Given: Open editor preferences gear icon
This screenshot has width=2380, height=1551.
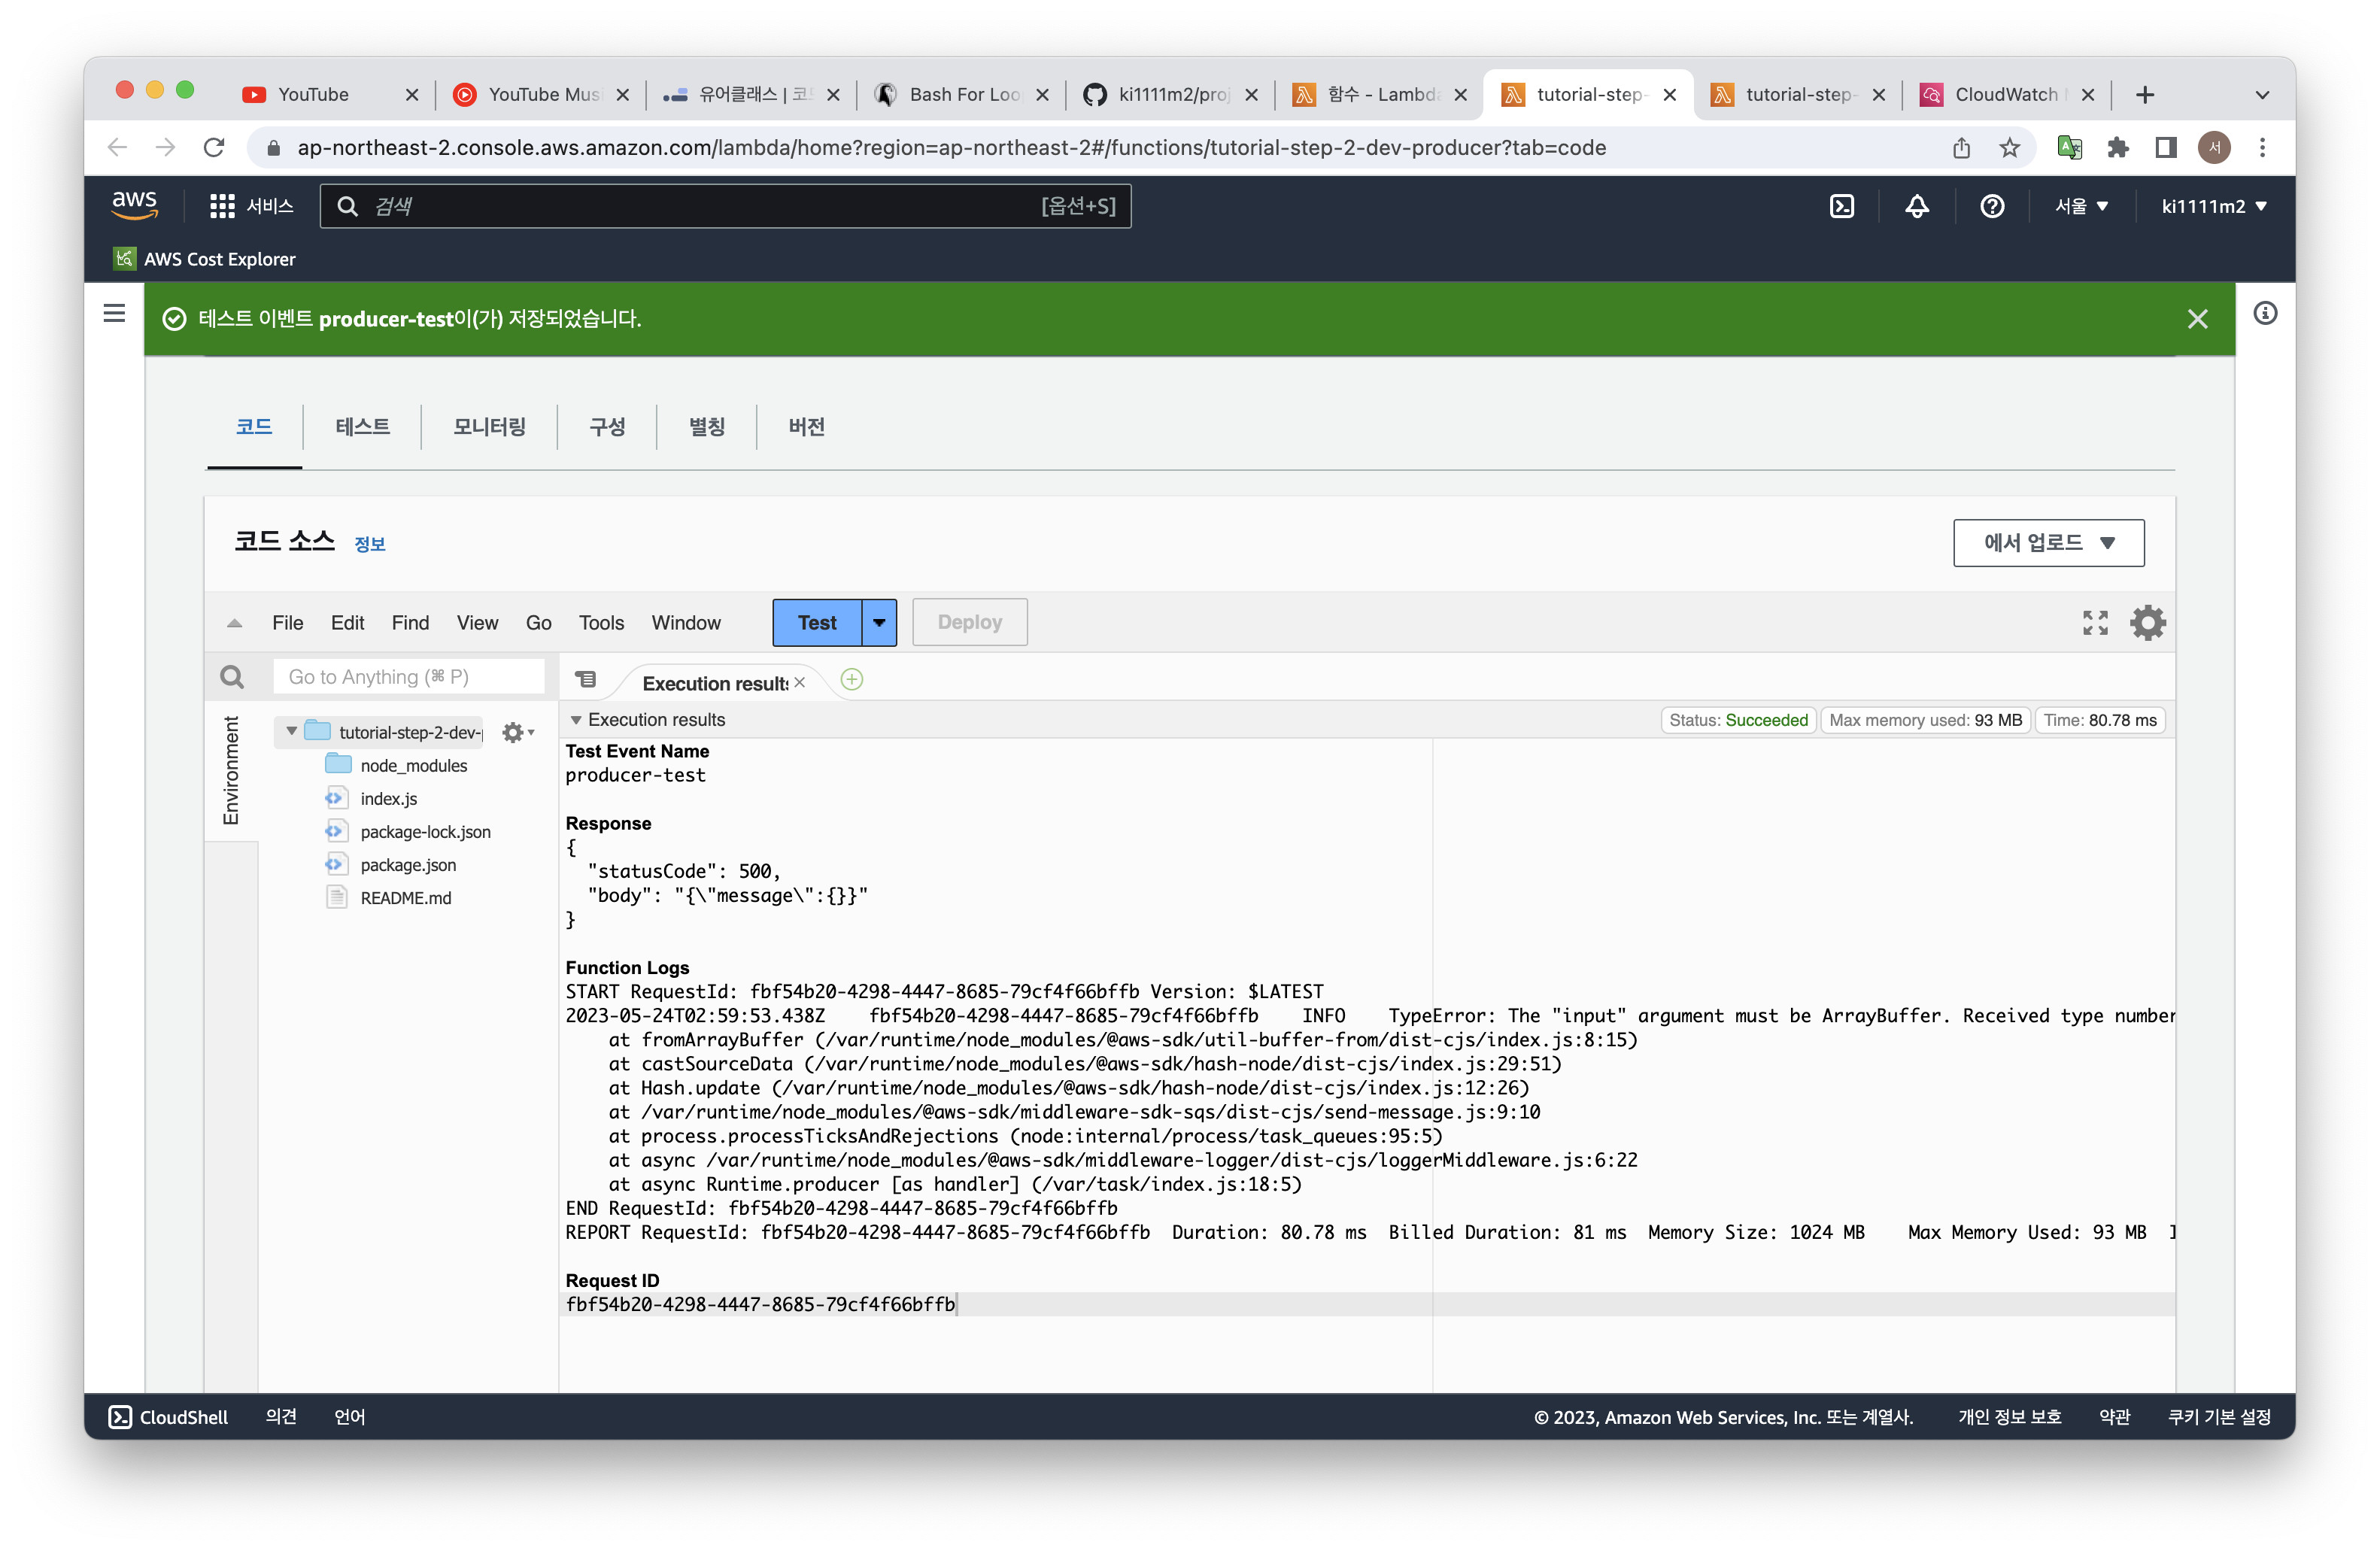Looking at the screenshot, I should tap(2147, 622).
